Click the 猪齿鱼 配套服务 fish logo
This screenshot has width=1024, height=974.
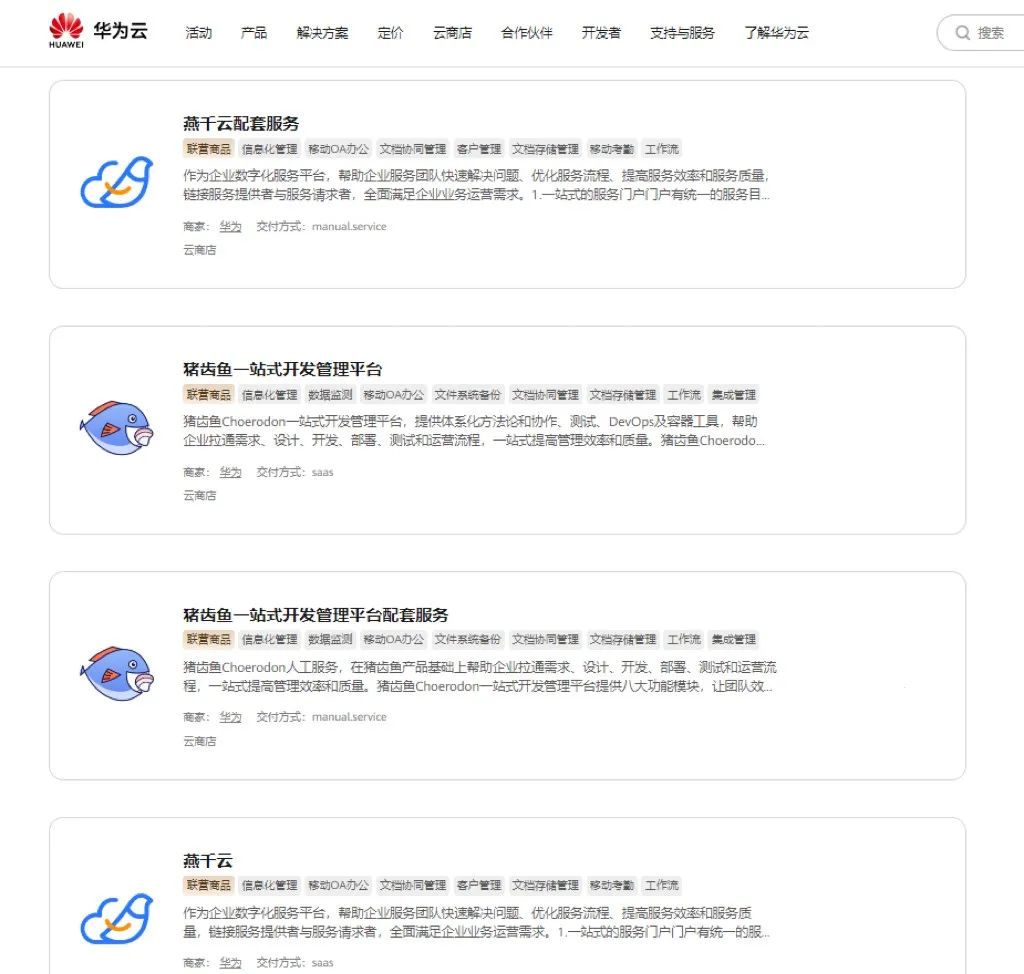pyautogui.click(x=116, y=674)
